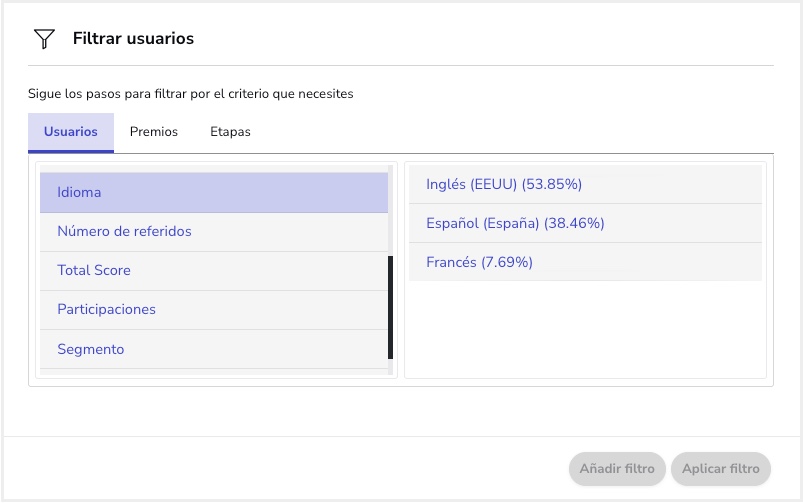The image size is (803, 503).
Task: Open the Premios tab
Action: click(154, 132)
